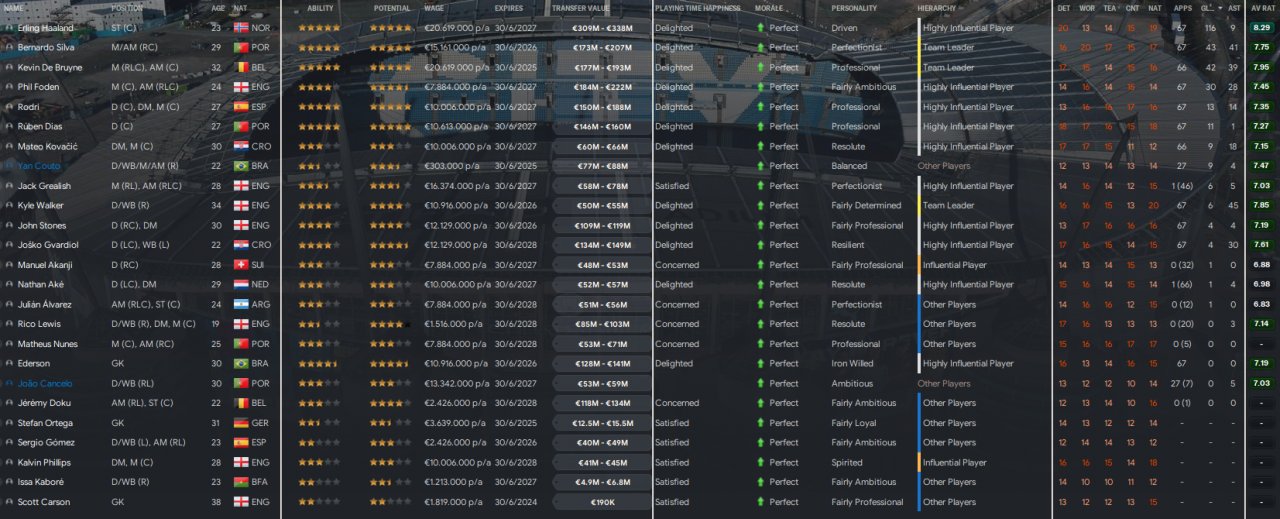Screen dimensions: 1280x519
Task: Sort by the HIERARCHY column header
Action: point(937,8)
